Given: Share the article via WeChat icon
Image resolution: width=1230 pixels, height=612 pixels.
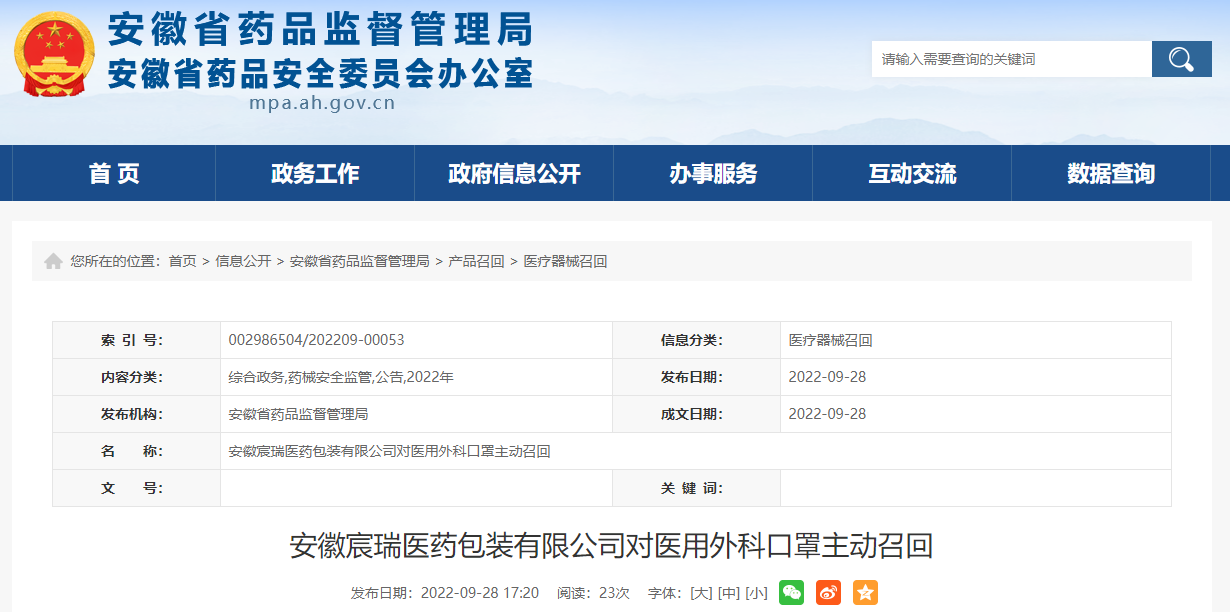Looking at the screenshot, I should click(791, 592).
